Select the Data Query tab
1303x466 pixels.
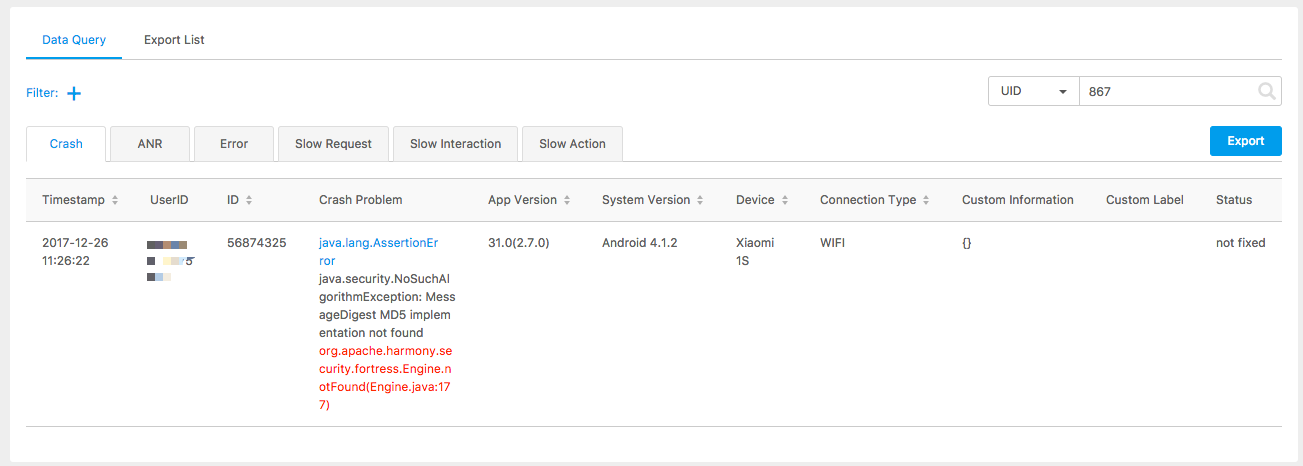coord(74,40)
